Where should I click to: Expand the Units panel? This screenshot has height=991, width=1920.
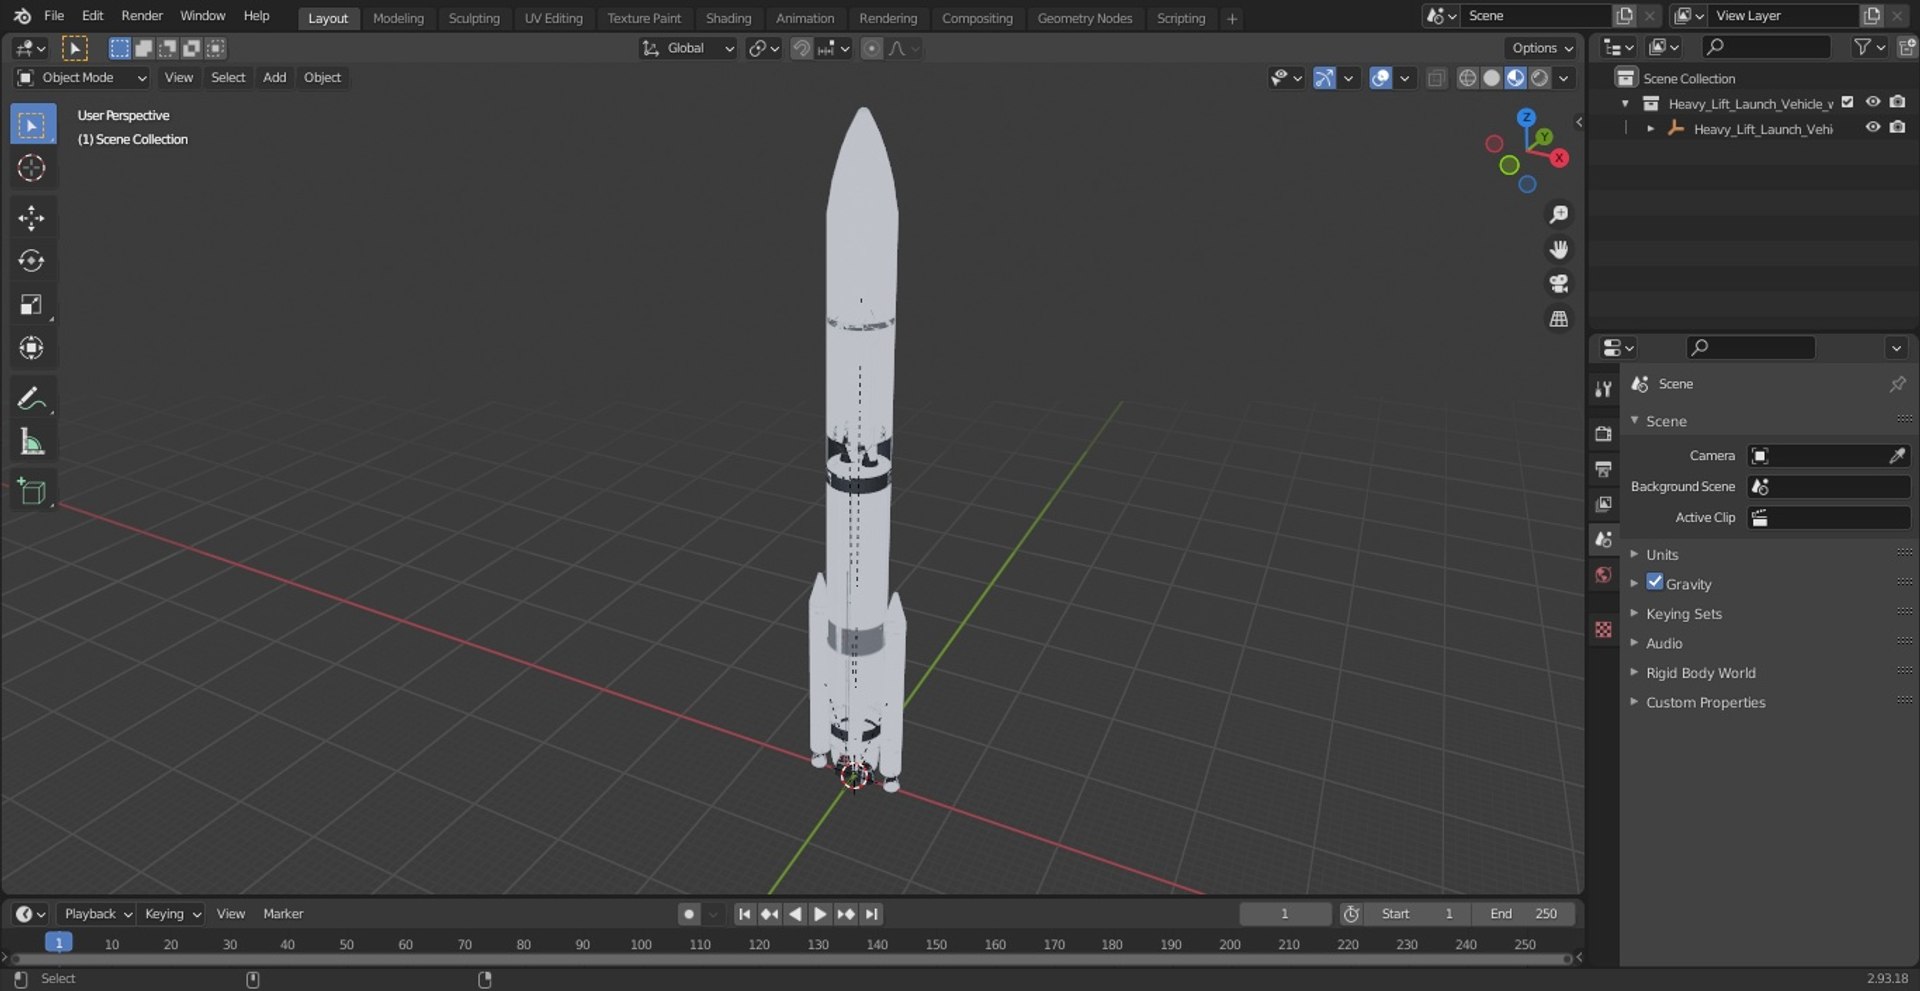(x=1662, y=554)
